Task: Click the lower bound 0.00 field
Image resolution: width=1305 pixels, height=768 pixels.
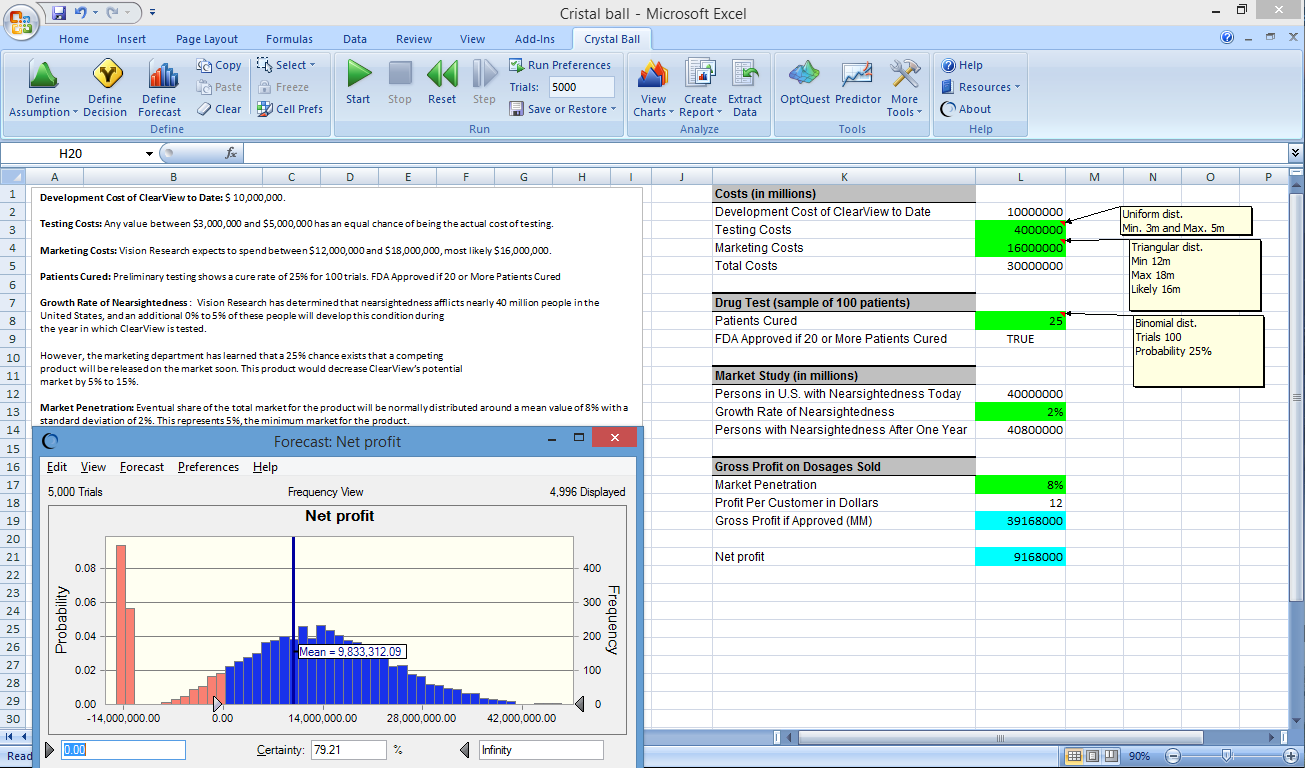Action: (x=123, y=750)
